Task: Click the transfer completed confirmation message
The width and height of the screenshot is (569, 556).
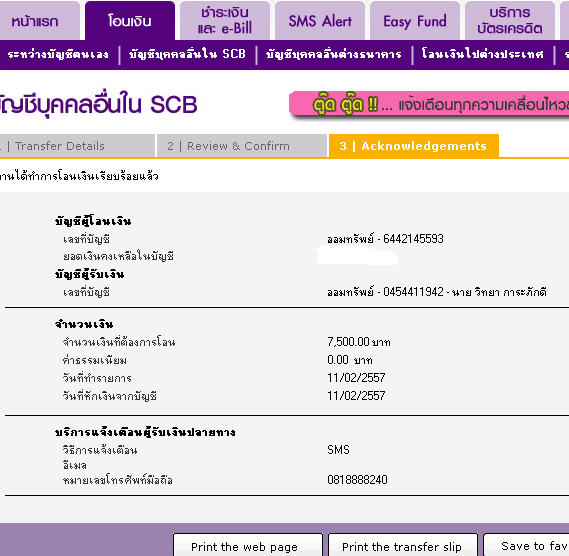Action: (79, 176)
